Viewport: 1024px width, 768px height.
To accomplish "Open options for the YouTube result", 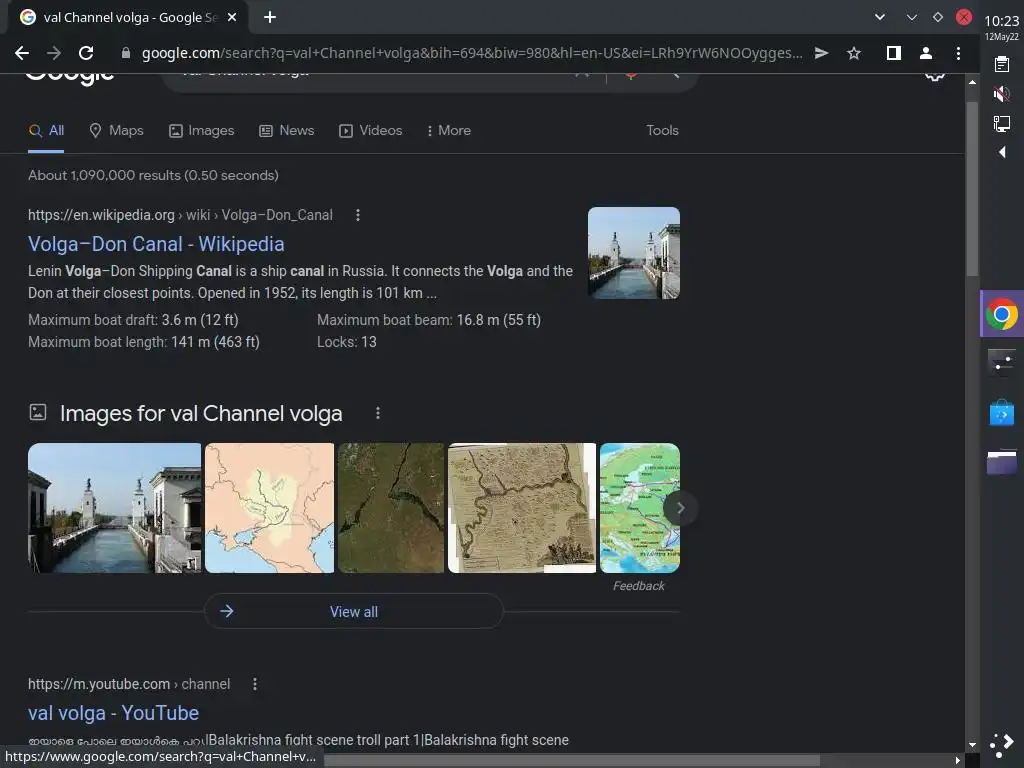I will coord(255,684).
